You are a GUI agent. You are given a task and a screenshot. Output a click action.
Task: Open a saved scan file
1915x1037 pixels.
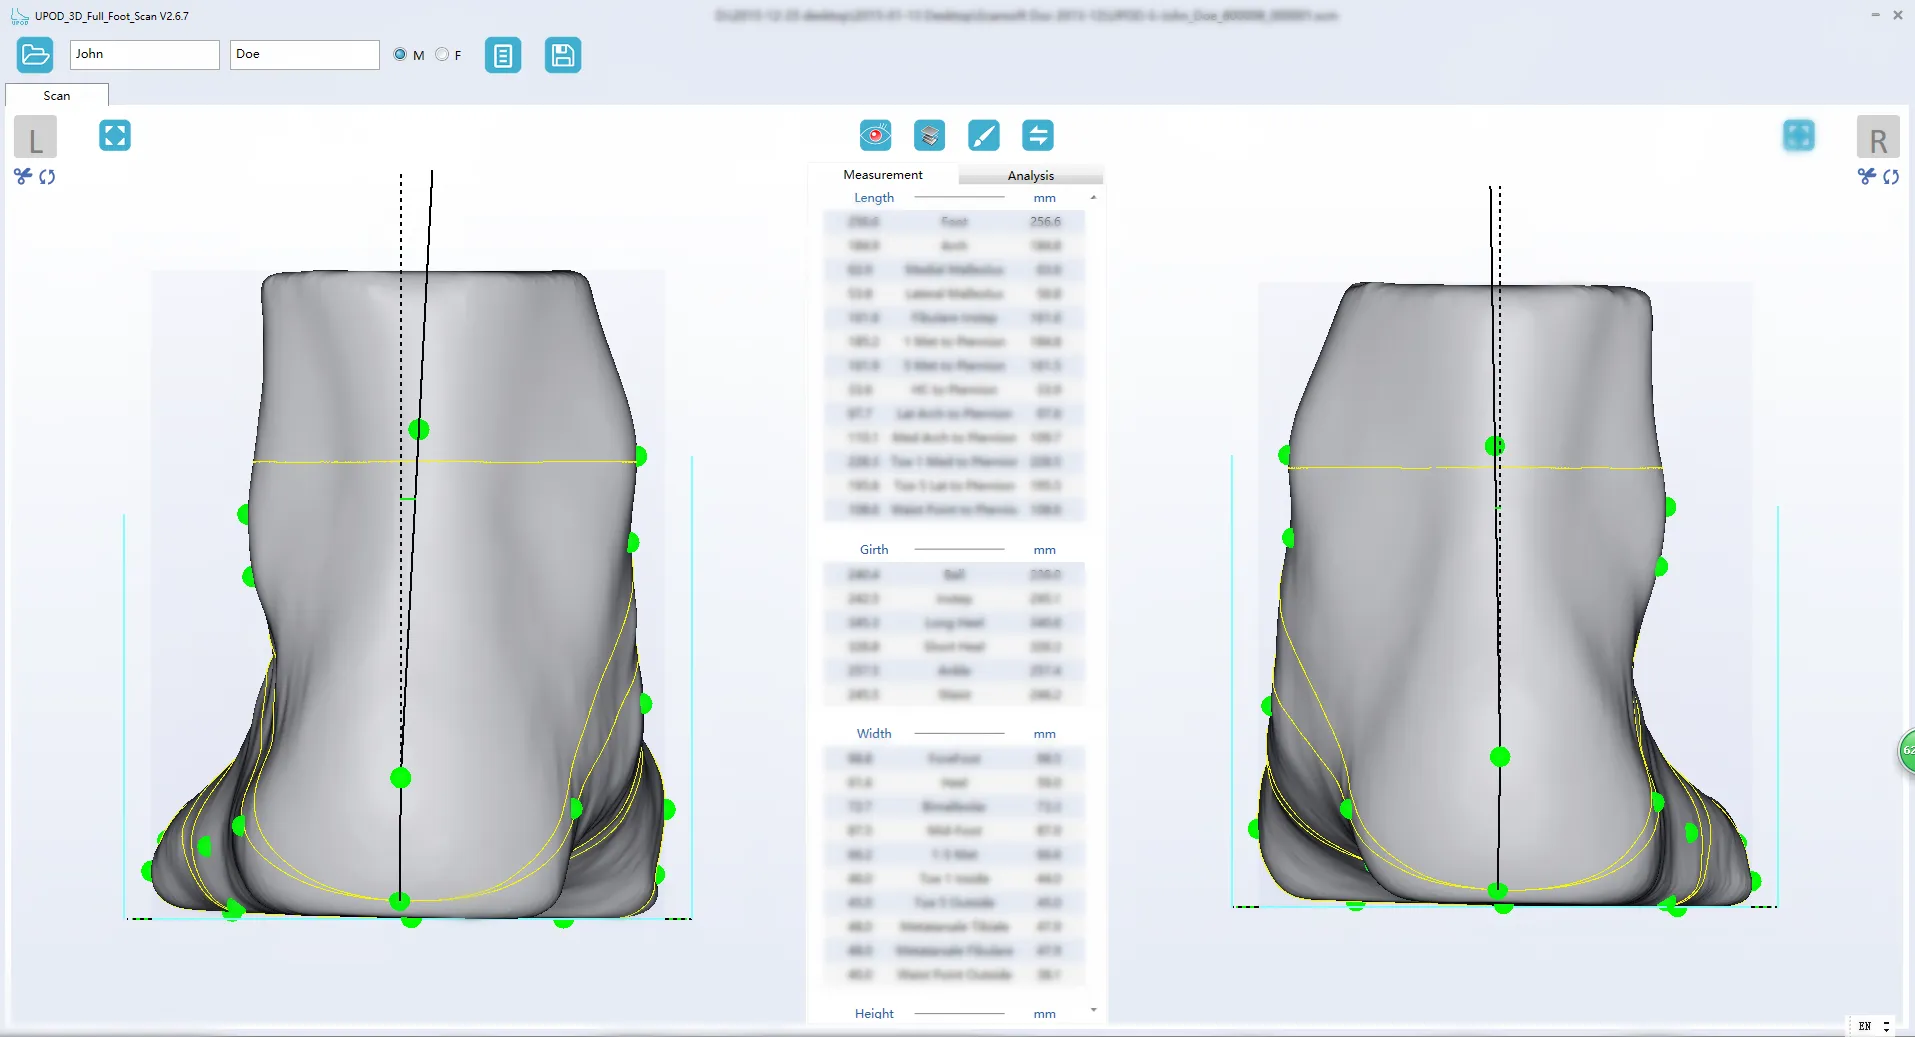click(x=35, y=55)
